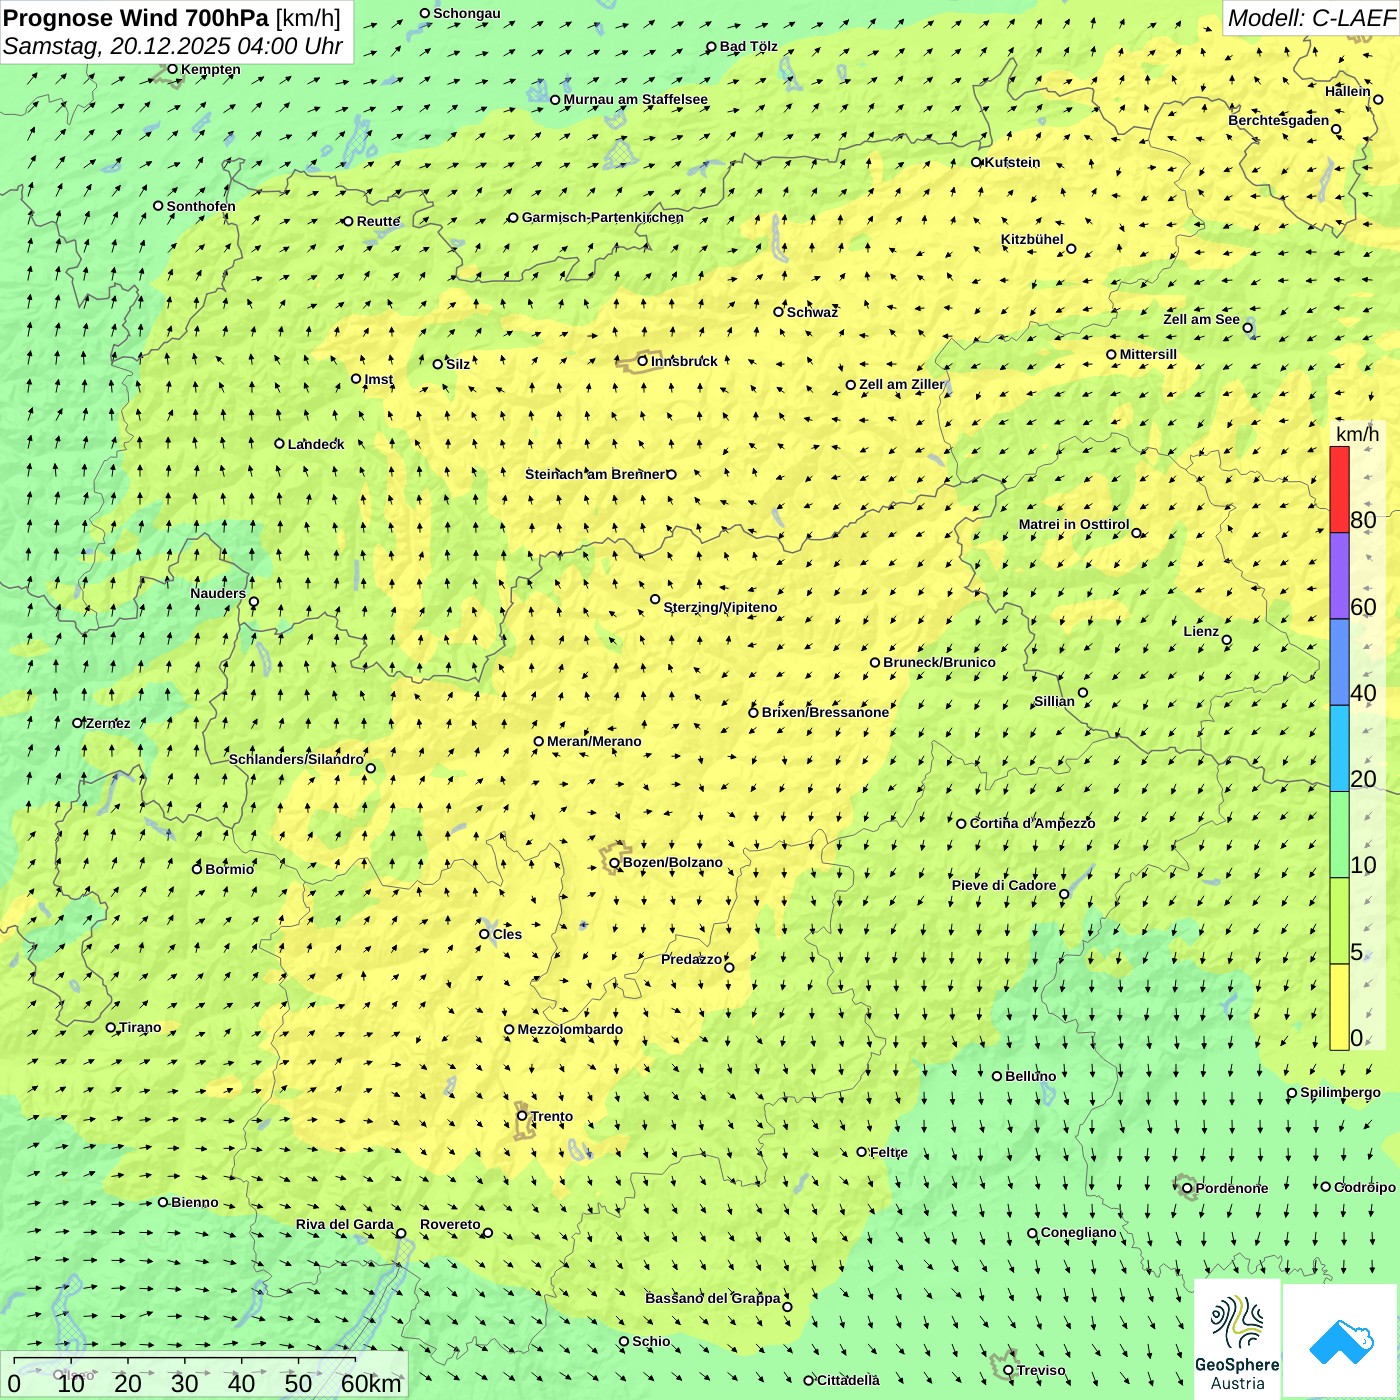Click the Innsbruck city marker

(643, 361)
